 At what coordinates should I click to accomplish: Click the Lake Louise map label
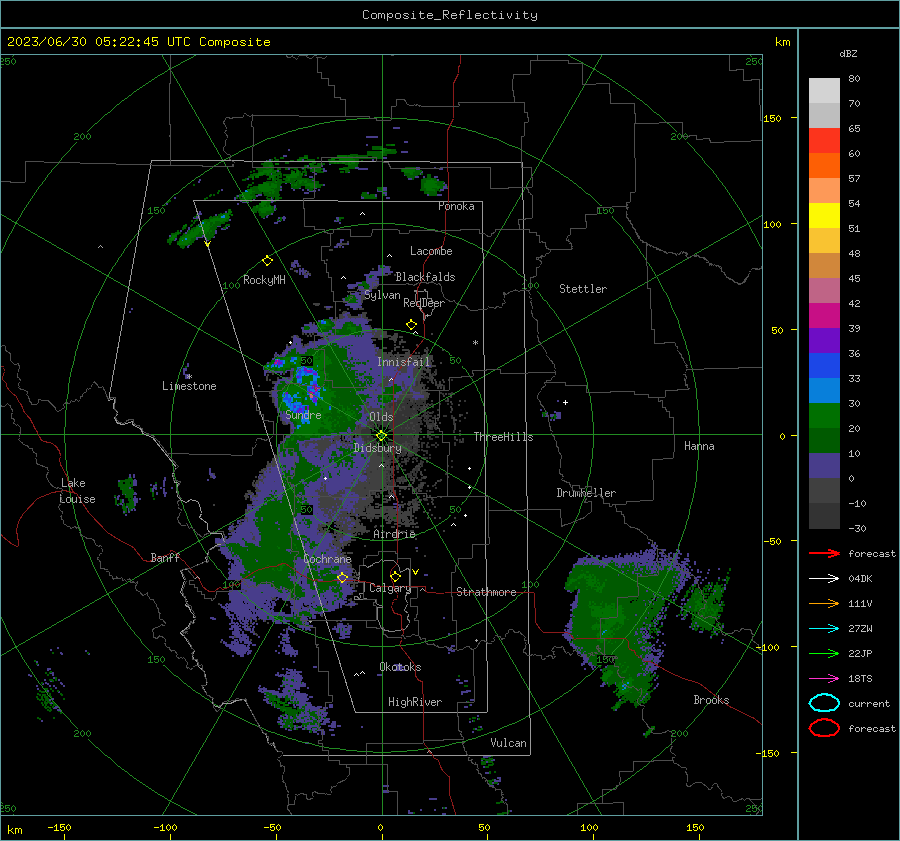coord(78,491)
